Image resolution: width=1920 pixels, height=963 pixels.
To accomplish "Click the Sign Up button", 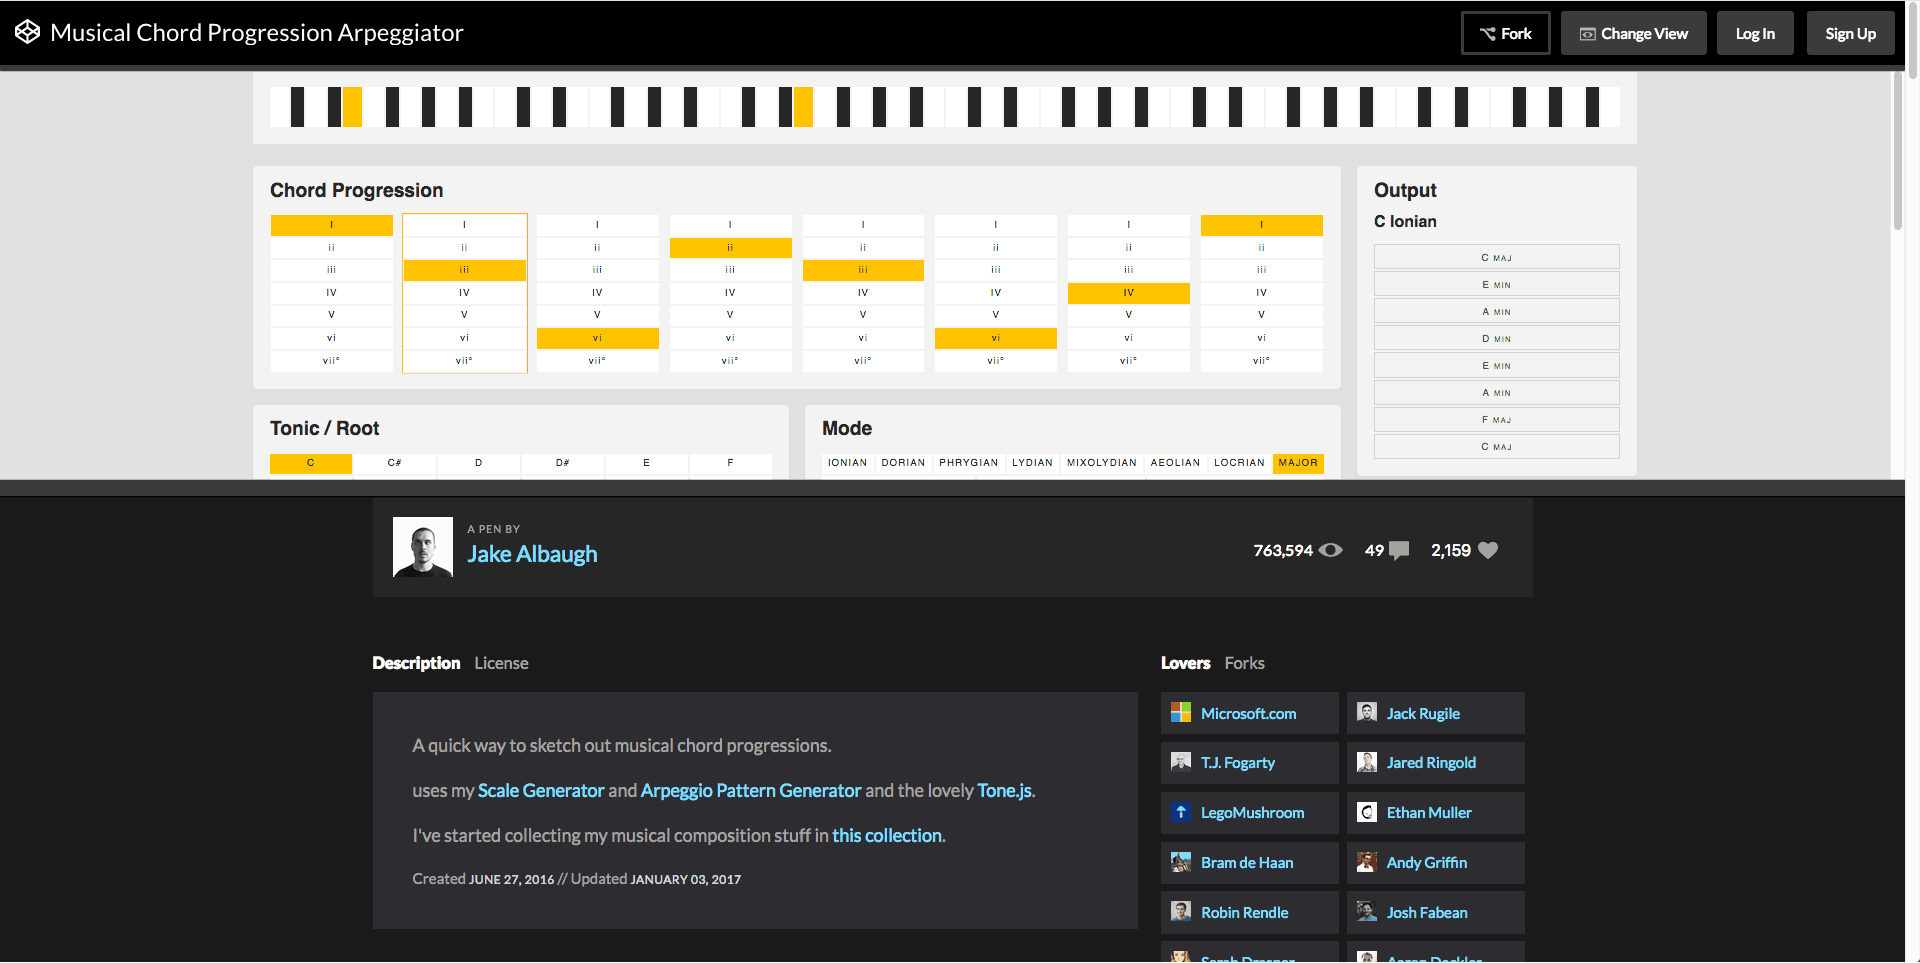I will tap(1850, 34).
